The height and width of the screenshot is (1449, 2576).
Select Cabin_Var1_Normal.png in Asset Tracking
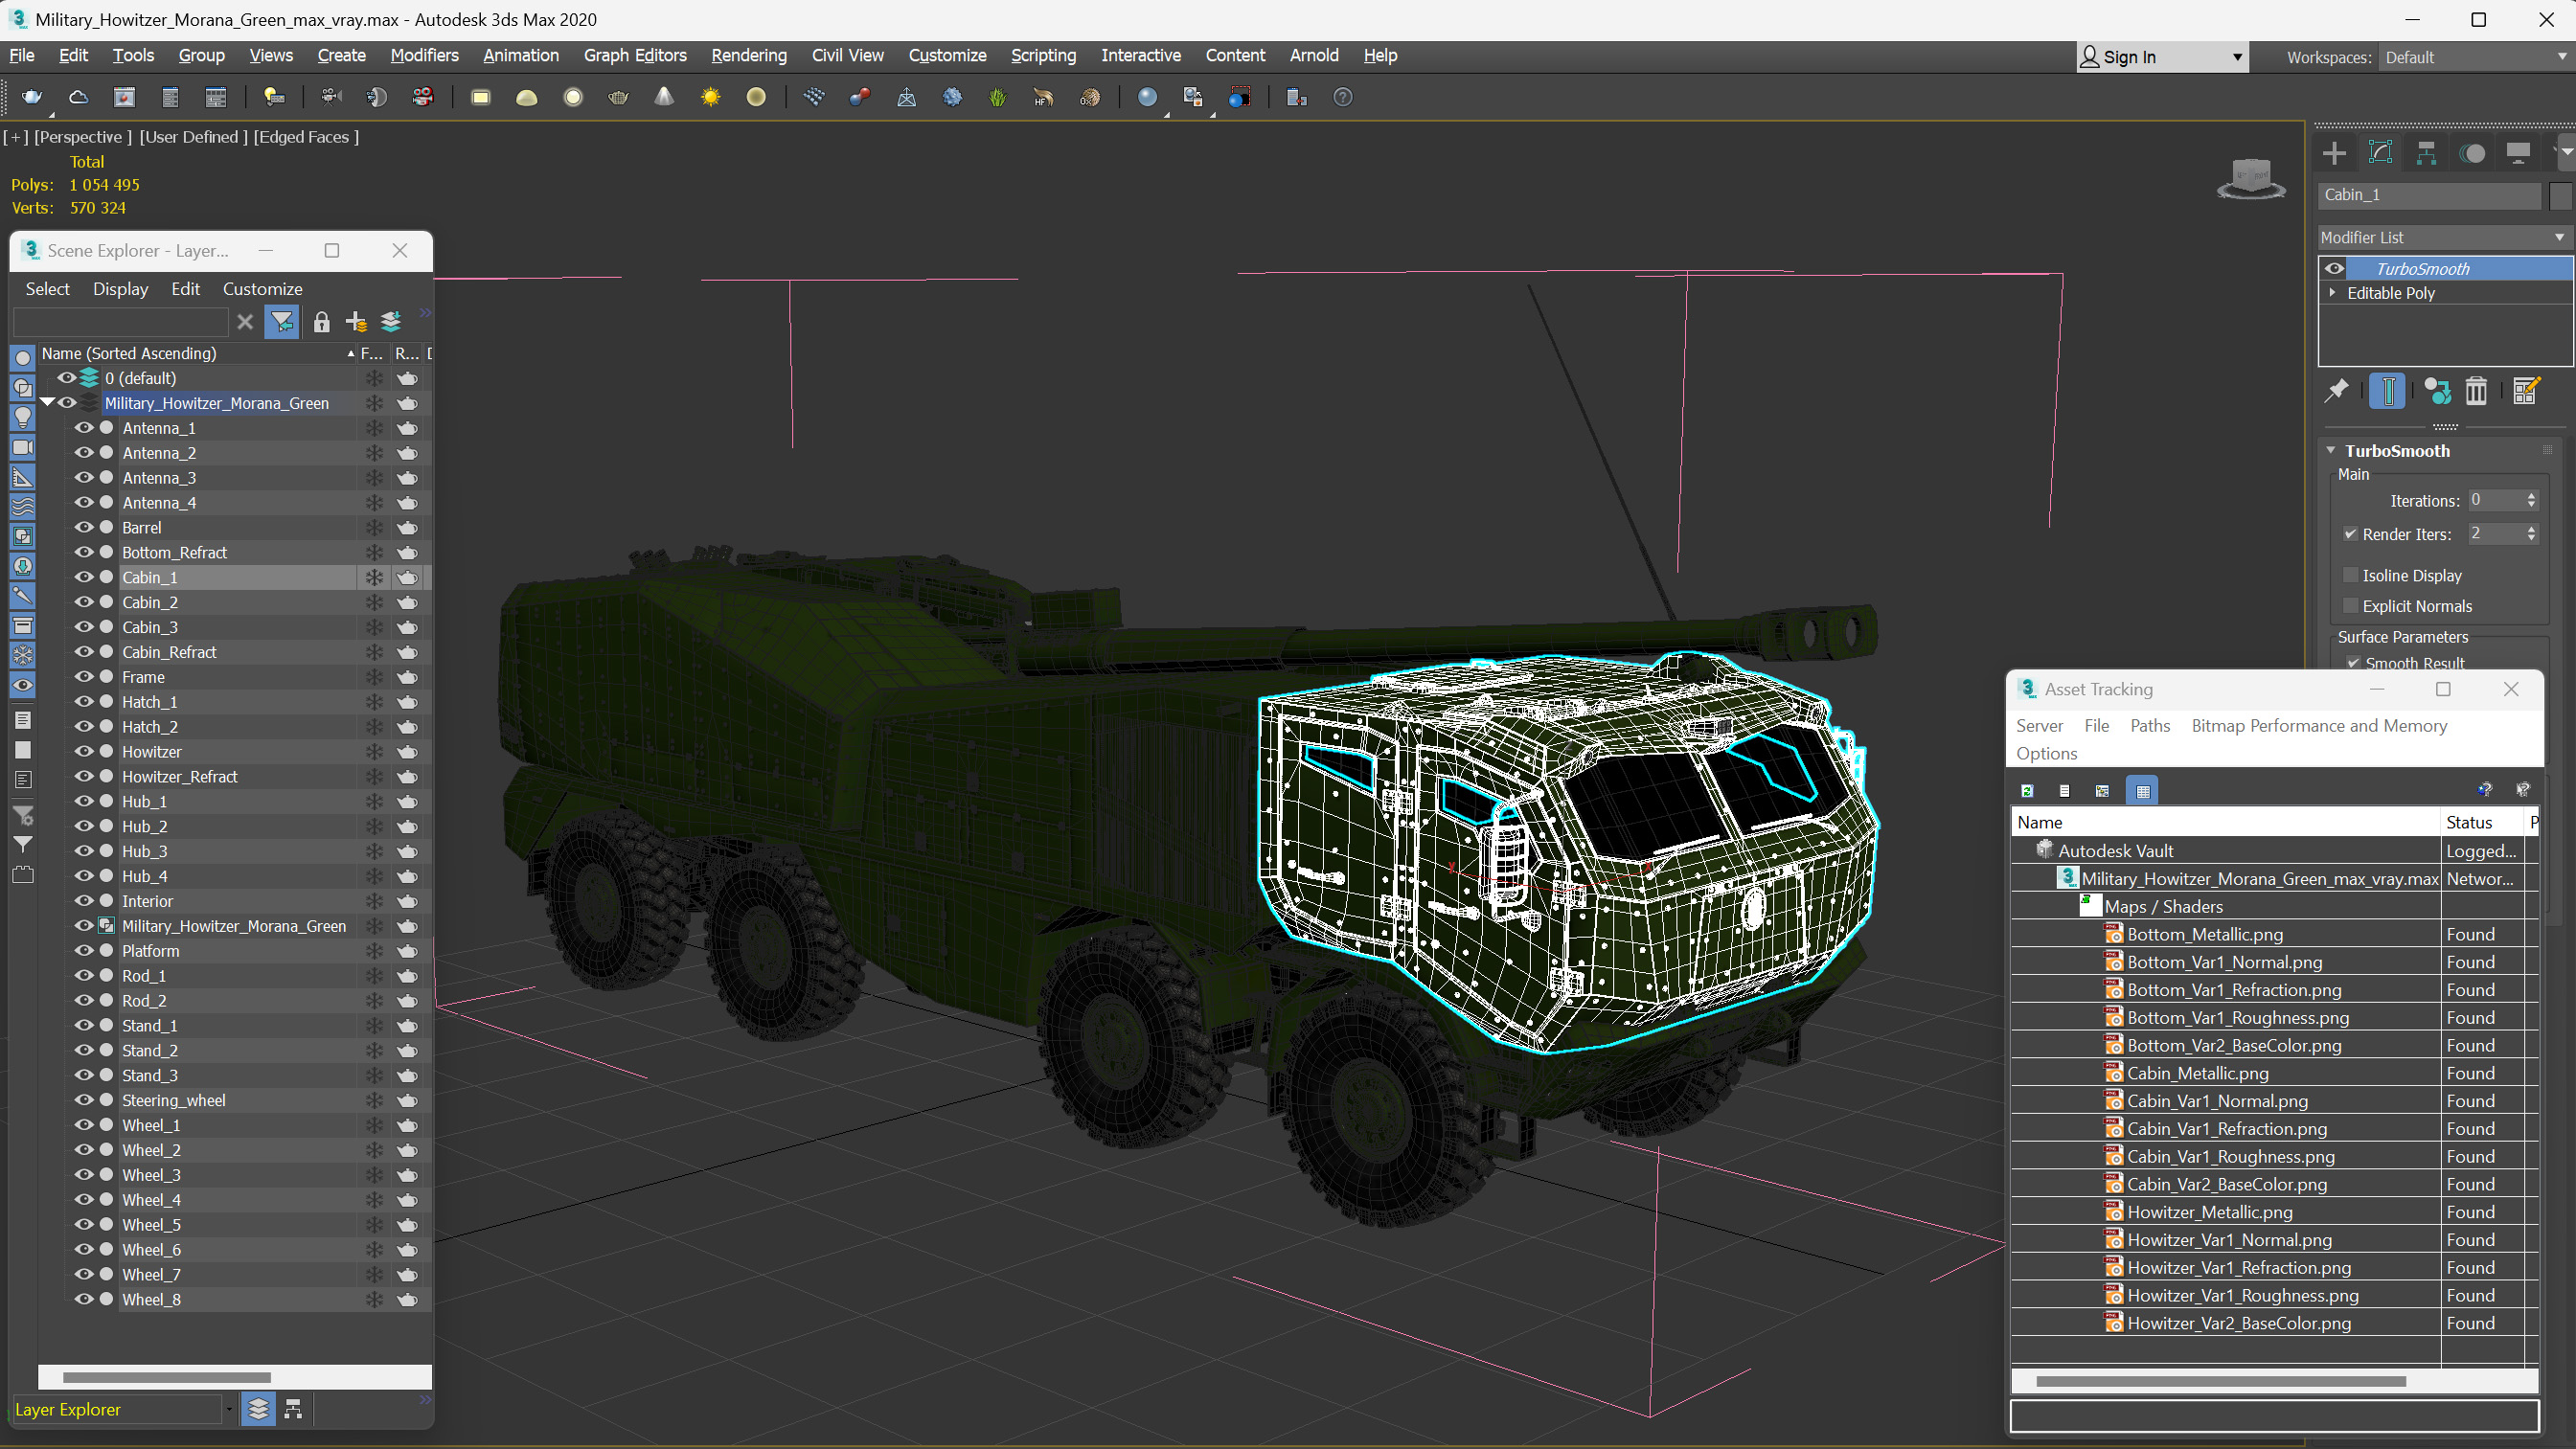[x=2217, y=1101]
